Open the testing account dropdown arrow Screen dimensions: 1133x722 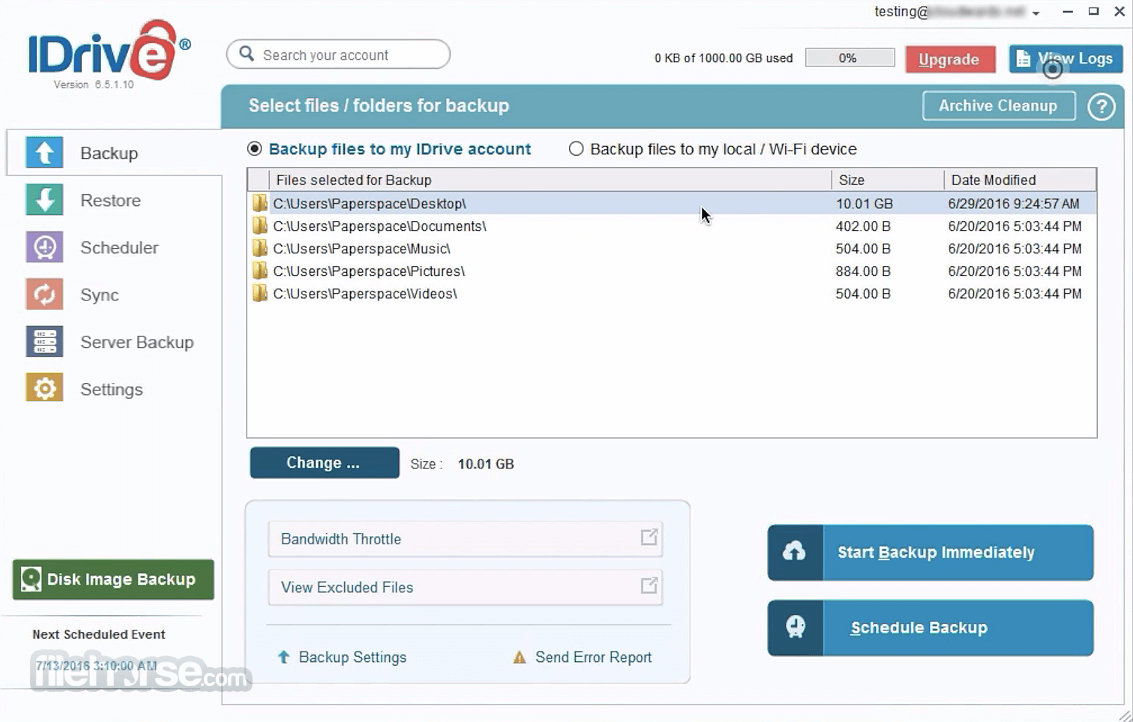click(x=1034, y=12)
